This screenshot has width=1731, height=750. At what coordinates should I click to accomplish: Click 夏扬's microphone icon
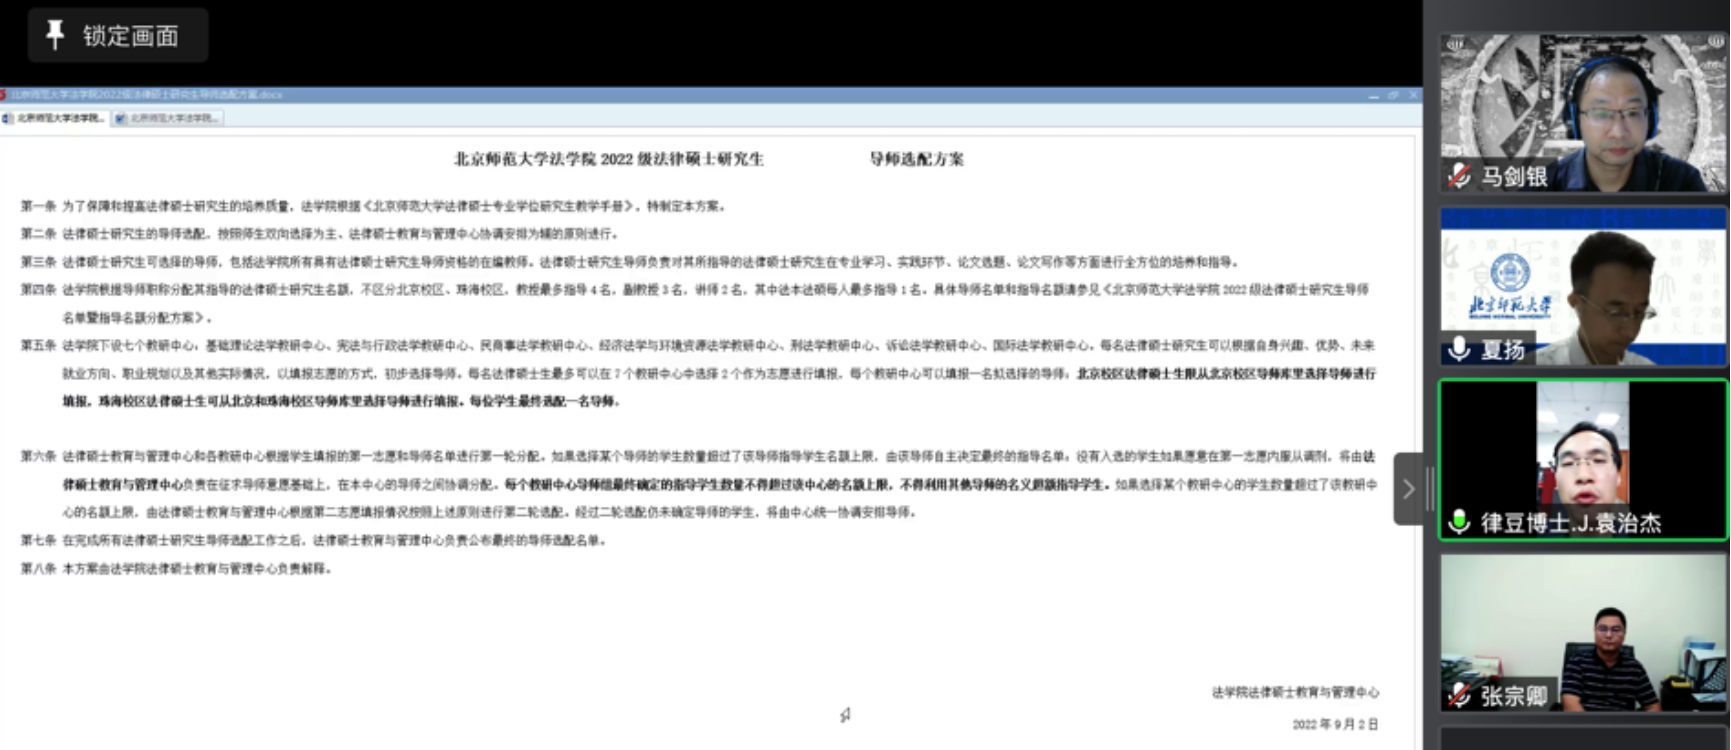(1459, 348)
